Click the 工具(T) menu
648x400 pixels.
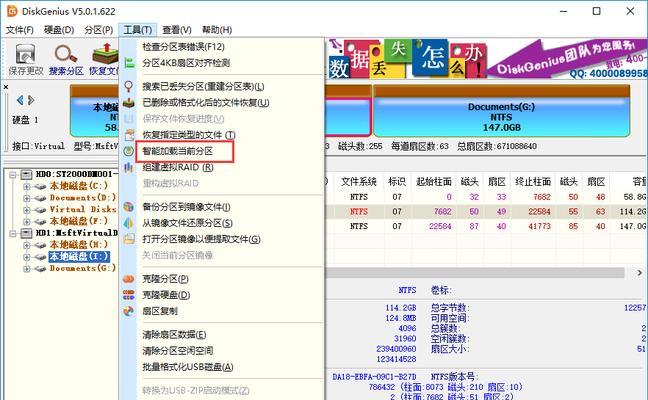point(138,30)
